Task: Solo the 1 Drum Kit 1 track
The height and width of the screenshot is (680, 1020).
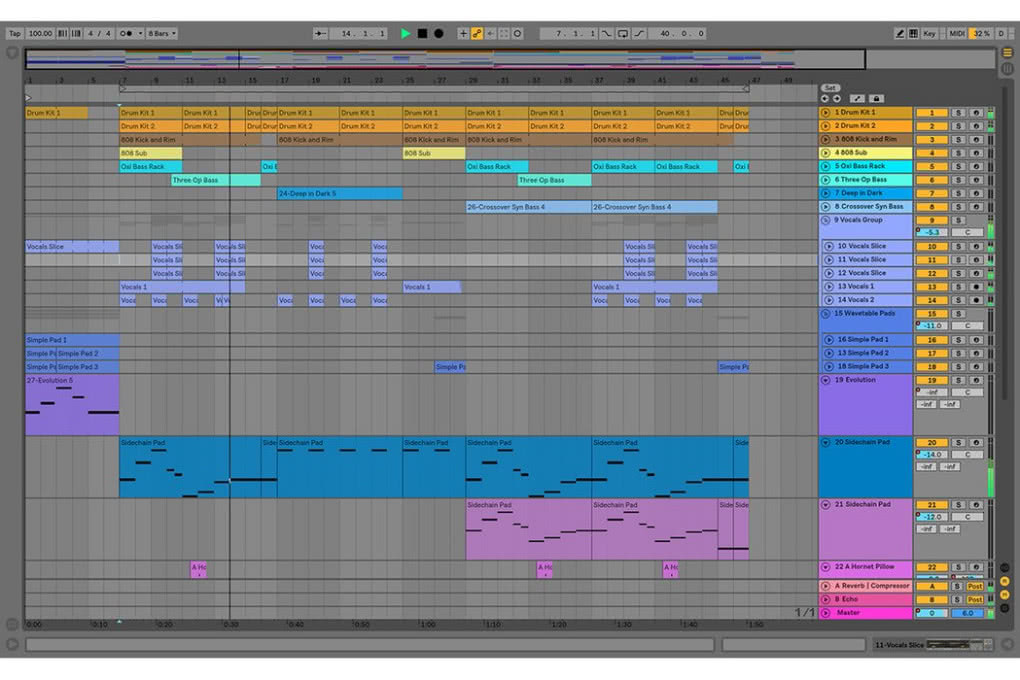Action: pyautogui.click(x=958, y=113)
